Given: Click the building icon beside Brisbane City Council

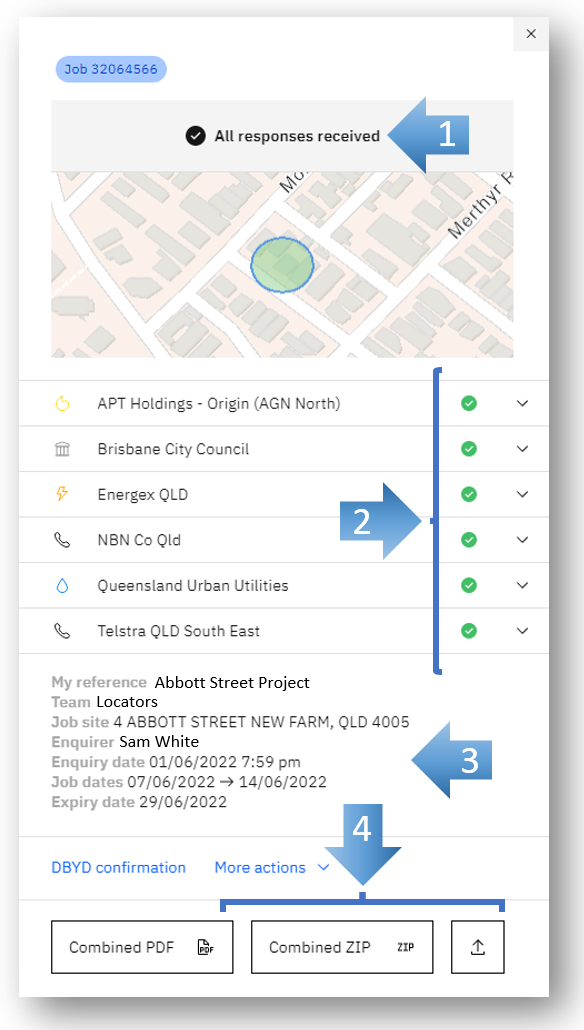Looking at the screenshot, I should pyautogui.click(x=62, y=449).
